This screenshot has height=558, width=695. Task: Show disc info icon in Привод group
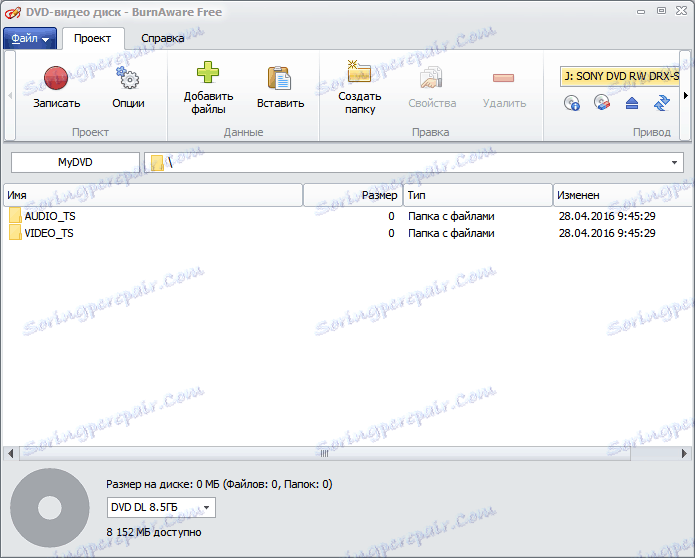(x=572, y=103)
